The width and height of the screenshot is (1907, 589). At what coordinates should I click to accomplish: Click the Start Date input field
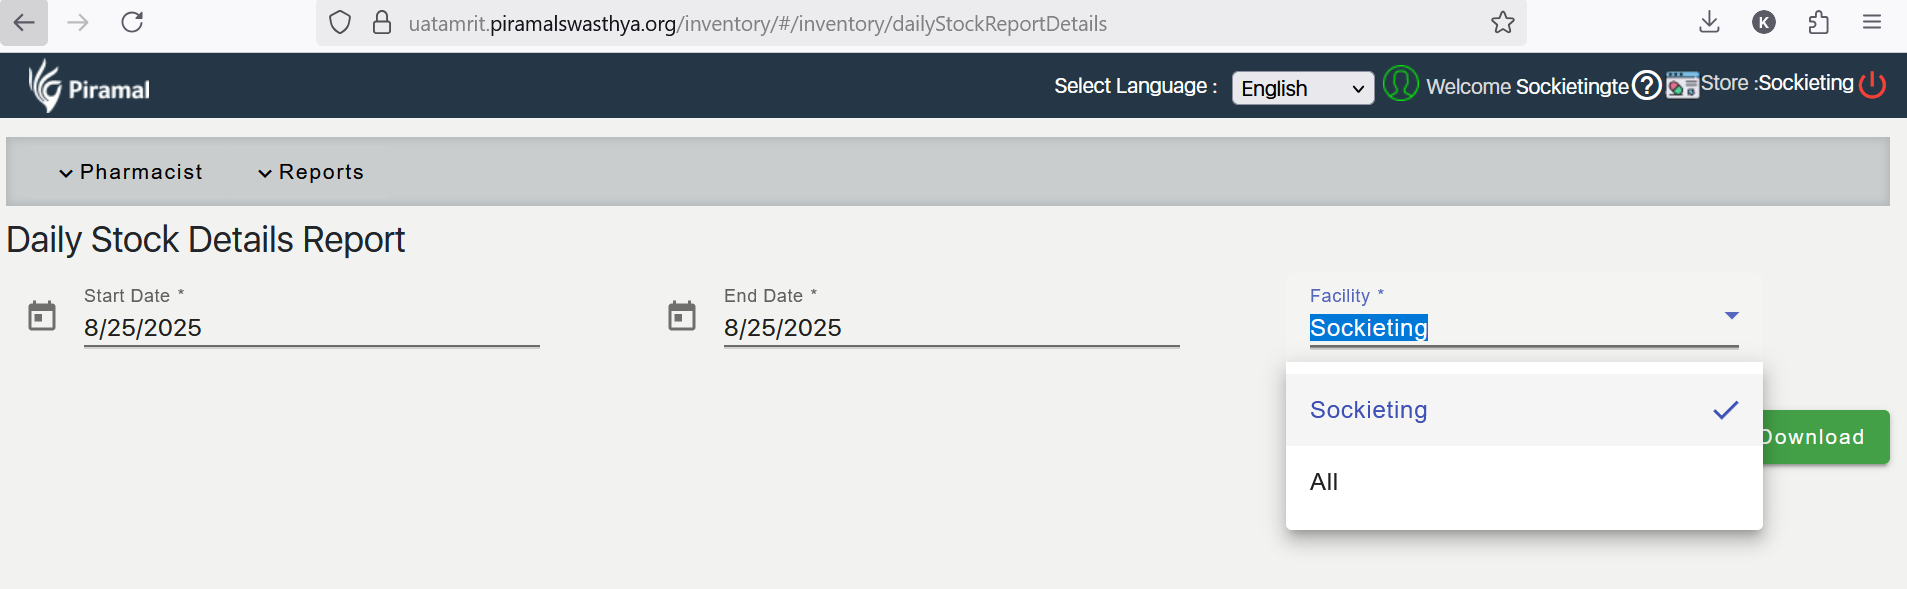point(310,328)
